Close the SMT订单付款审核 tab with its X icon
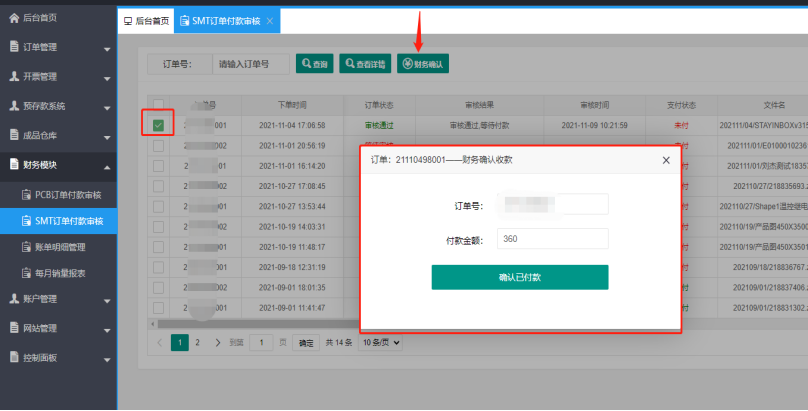The height and width of the screenshot is (411, 808). (270, 21)
